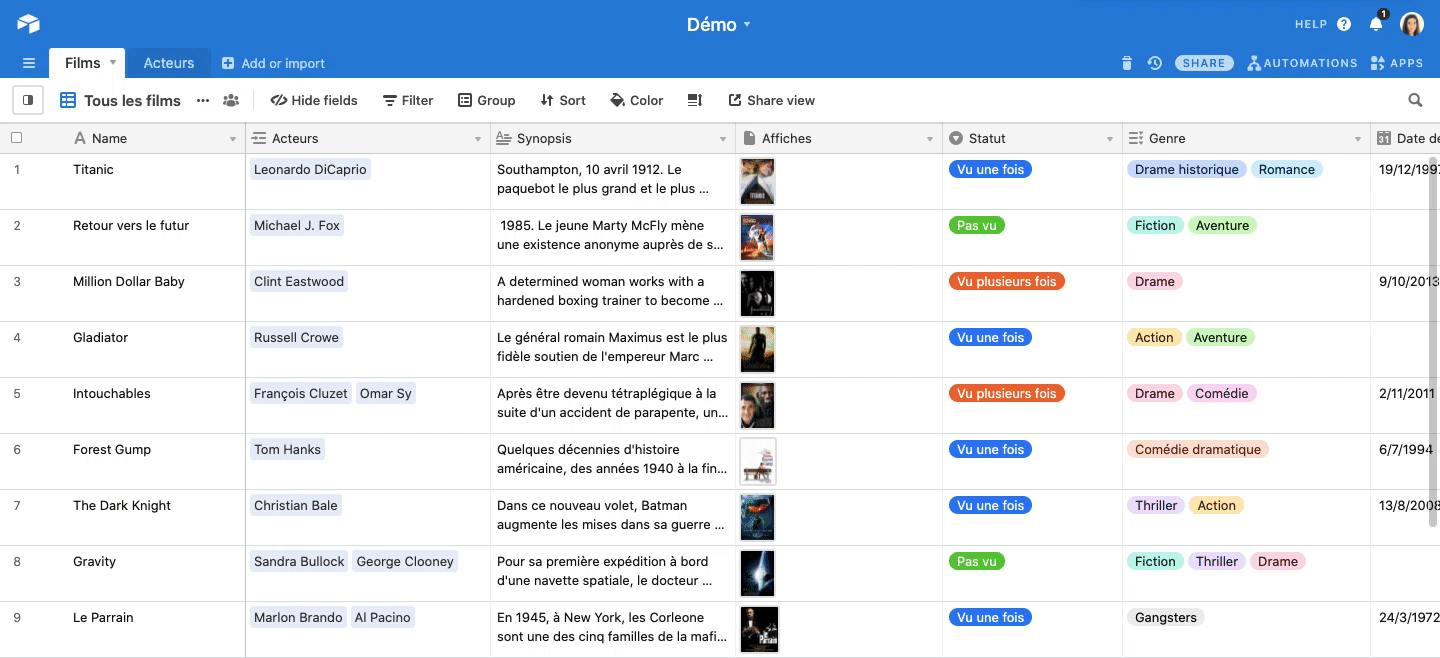
Task: Open the Filter options
Action: [x=408, y=100]
